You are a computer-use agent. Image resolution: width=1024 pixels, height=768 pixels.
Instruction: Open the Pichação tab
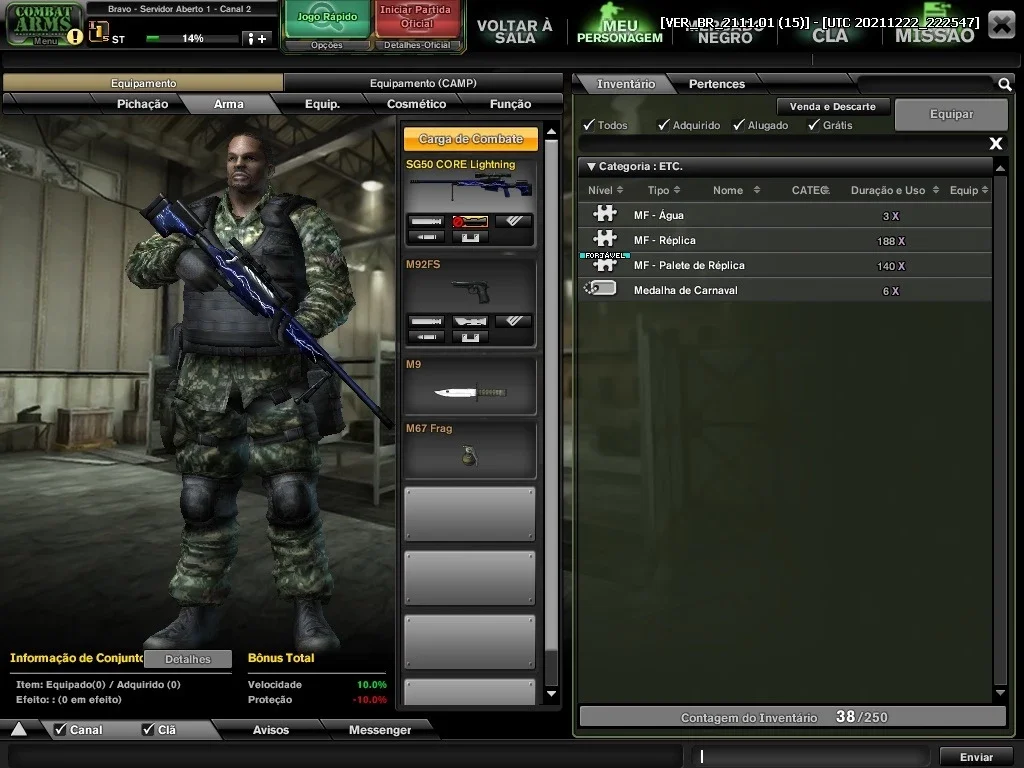pos(142,104)
